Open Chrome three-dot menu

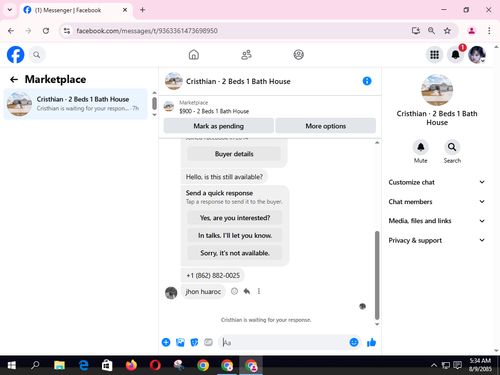[x=489, y=31]
